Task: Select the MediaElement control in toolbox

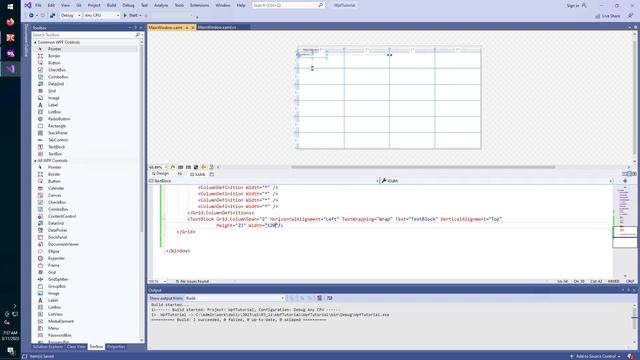Action: (61, 321)
